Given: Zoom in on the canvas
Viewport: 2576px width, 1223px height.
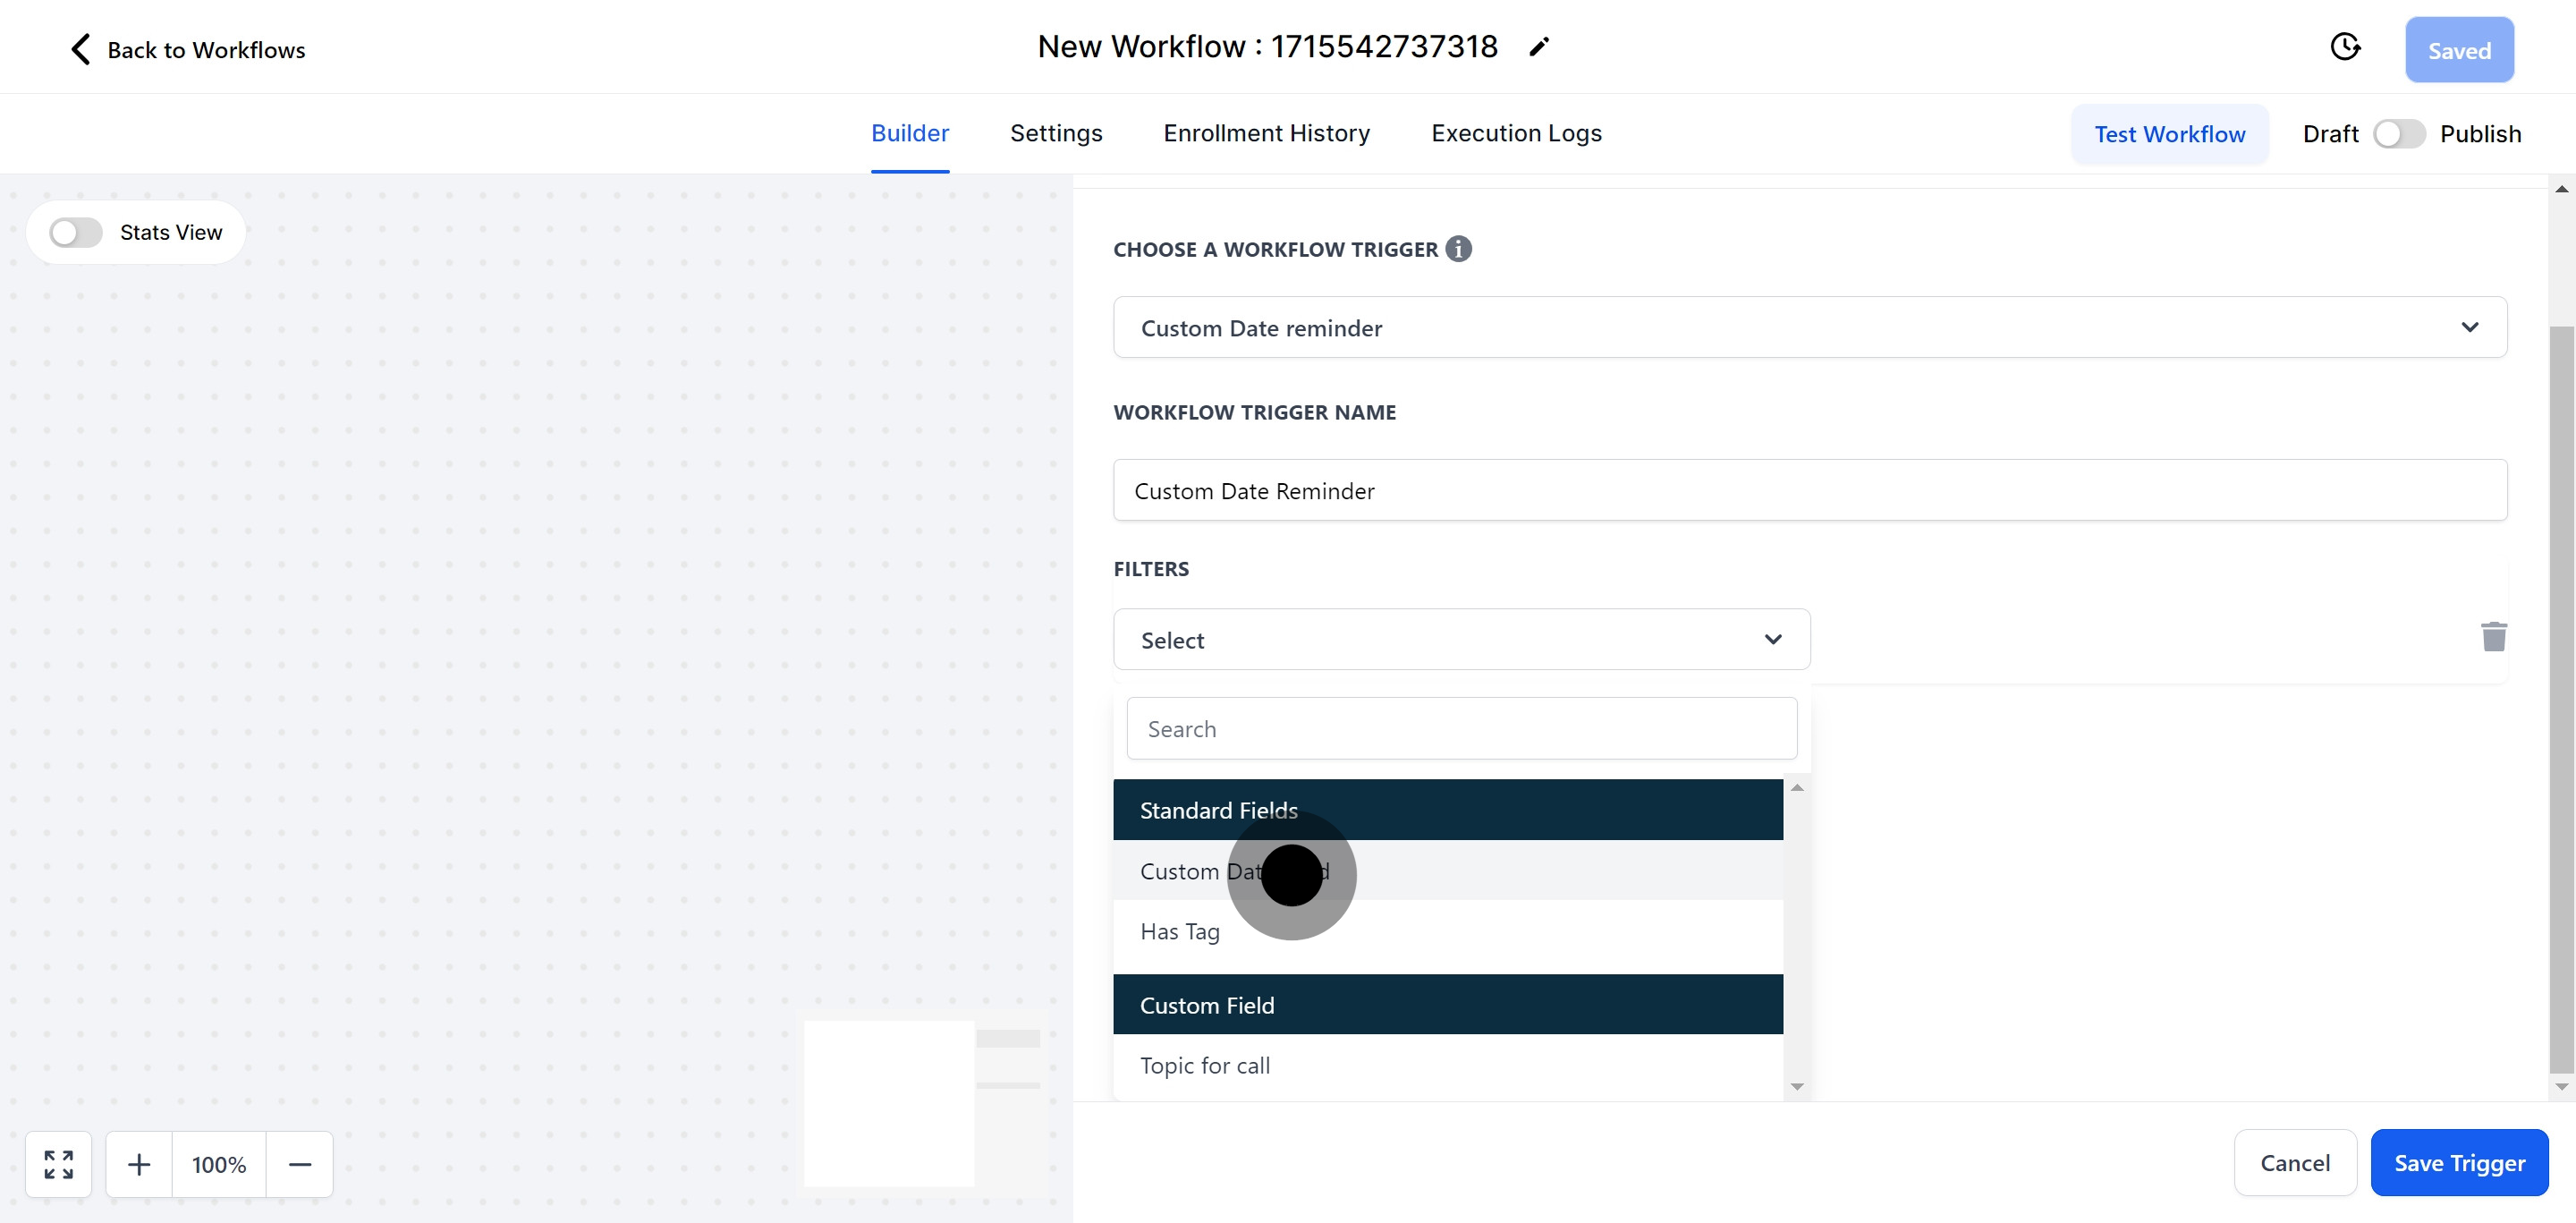Looking at the screenshot, I should (139, 1163).
